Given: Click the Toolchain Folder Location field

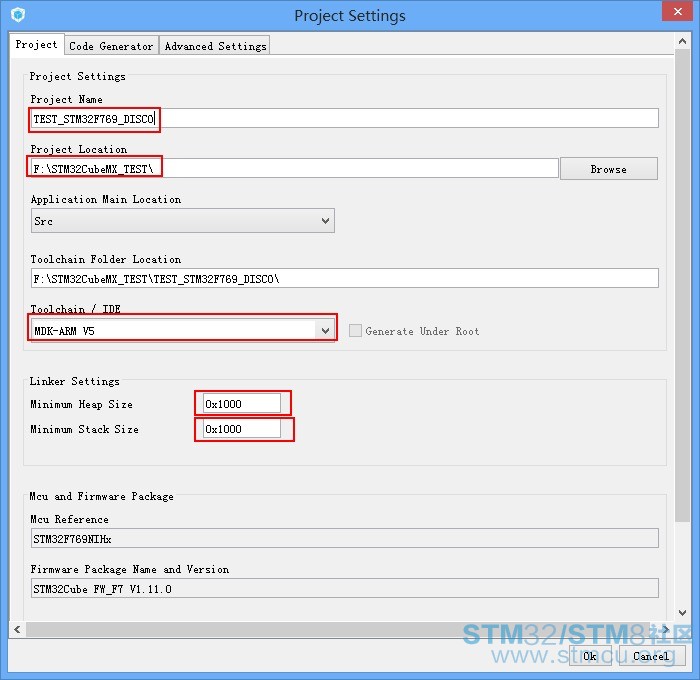Looking at the screenshot, I should pos(345,279).
